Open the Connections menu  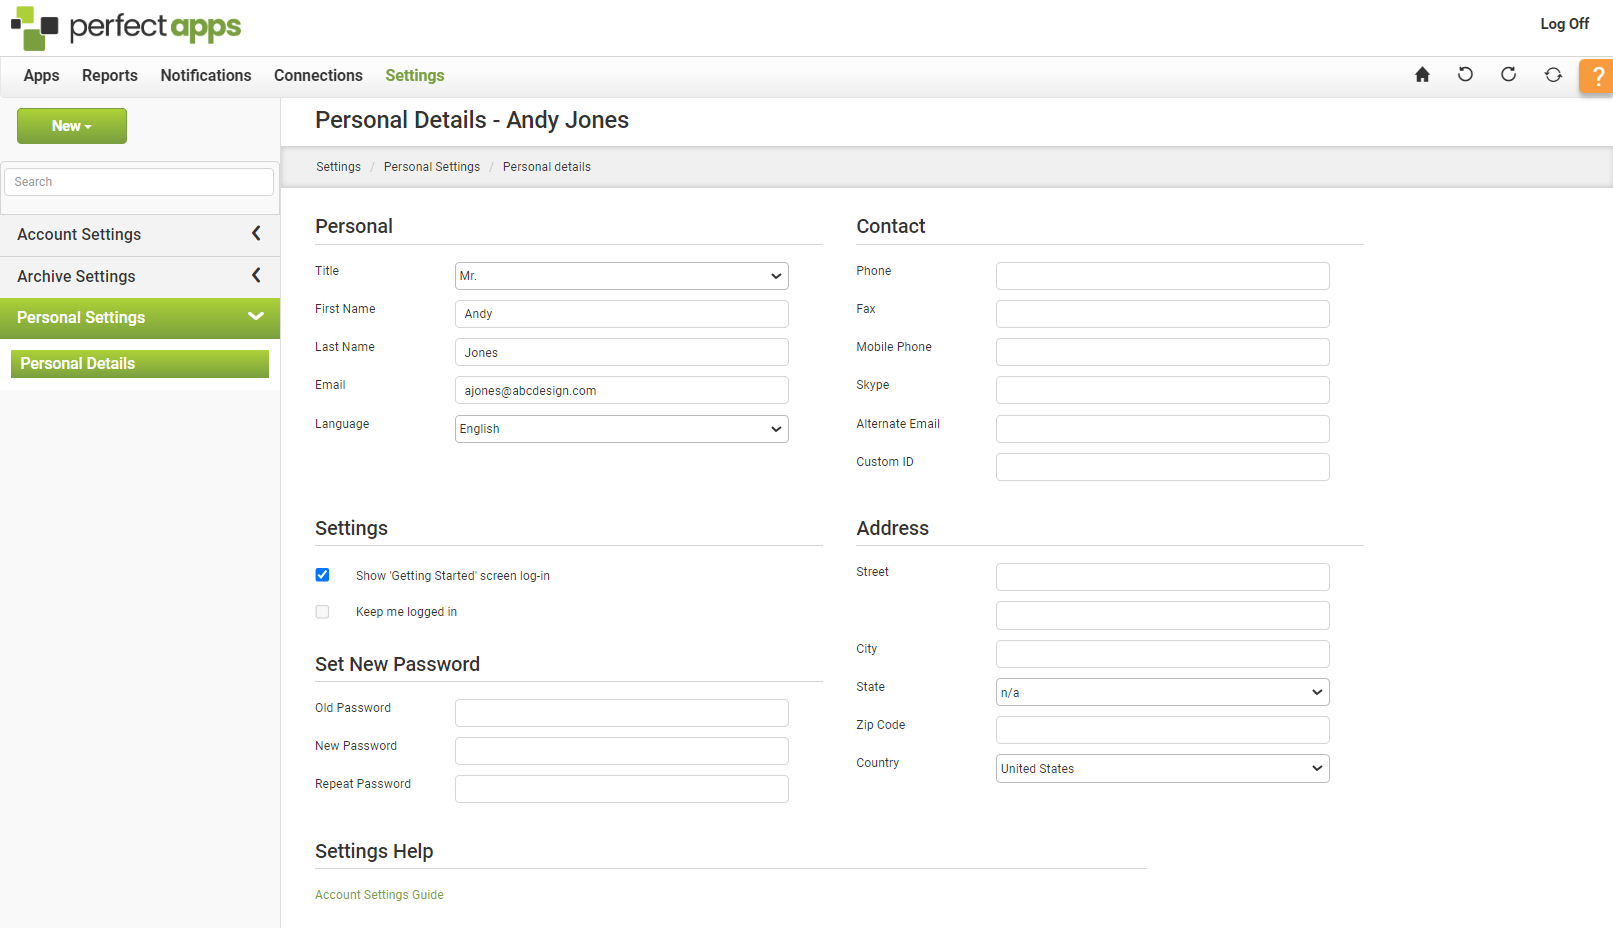tap(318, 76)
